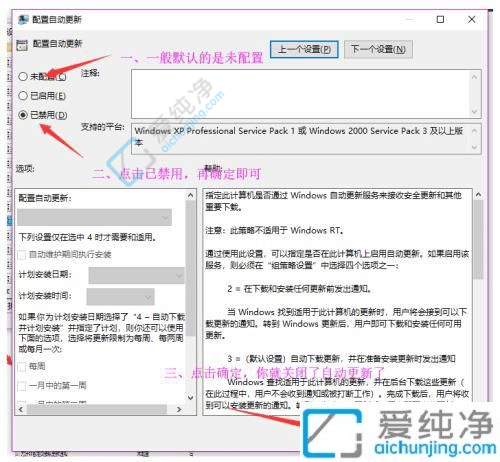
Task: Open the 计划安装日期 dropdown
Action: 136,276
